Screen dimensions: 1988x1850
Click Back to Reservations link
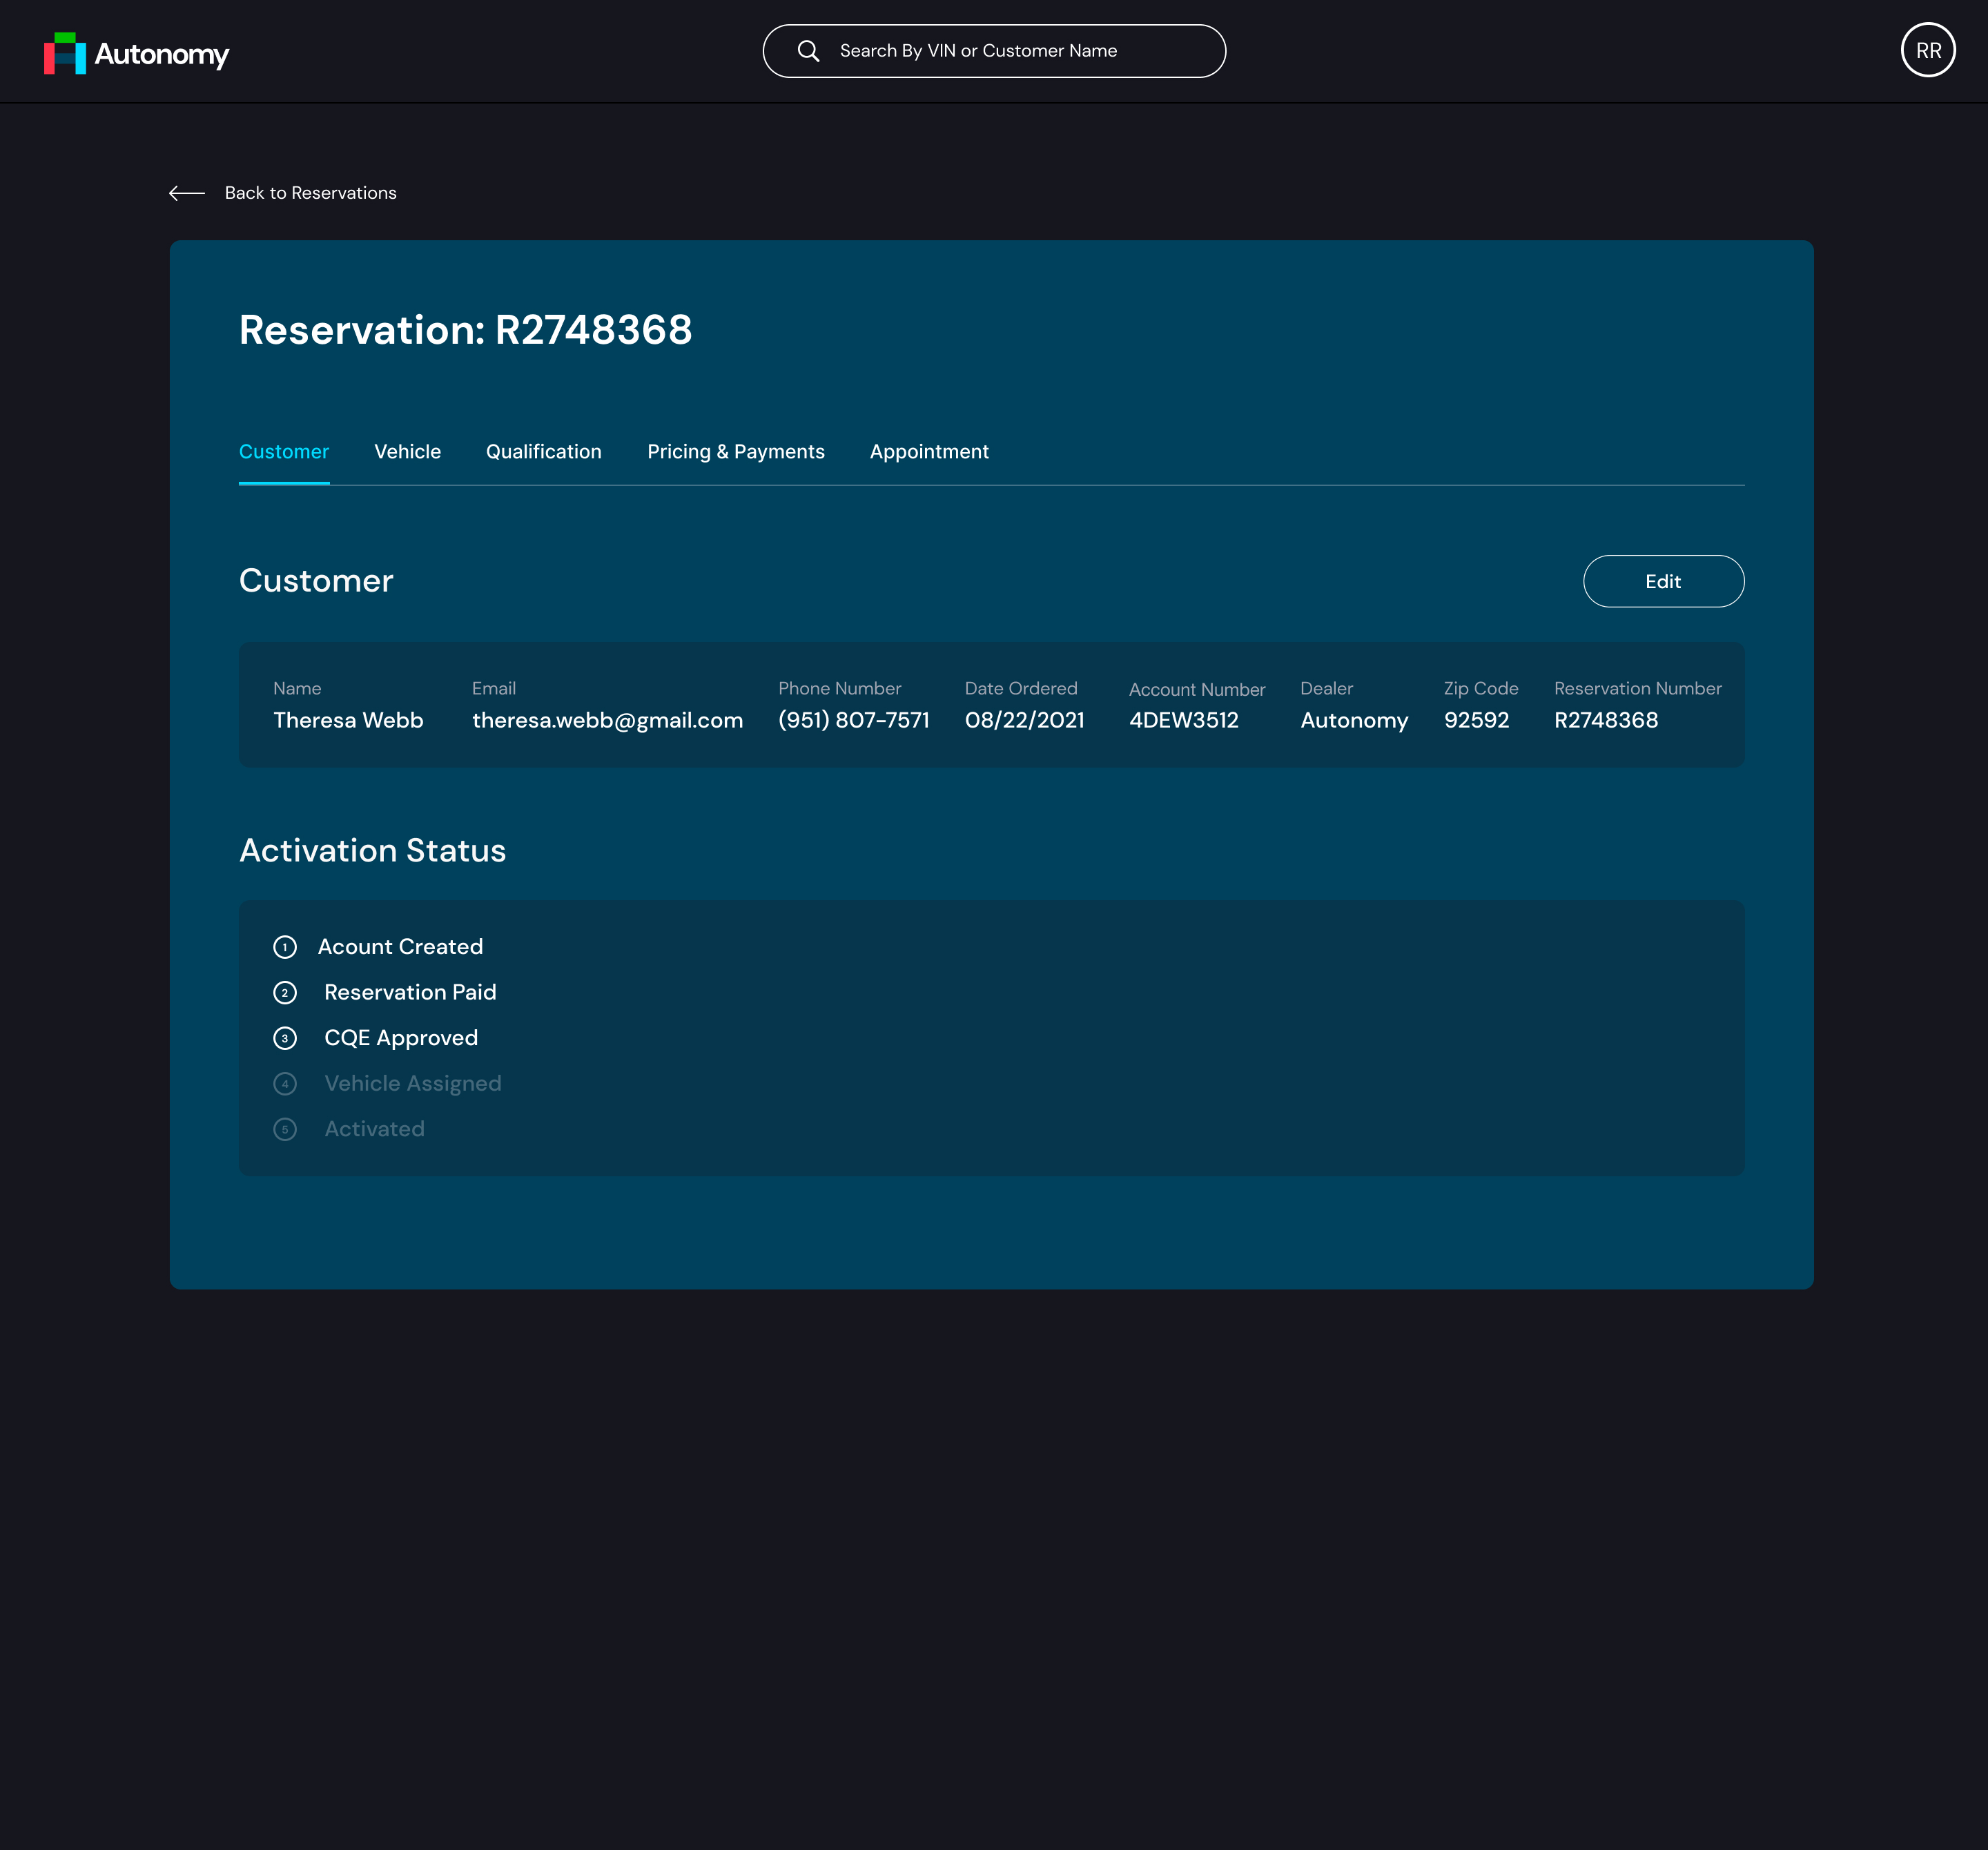pyautogui.click(x=310, y=193)
